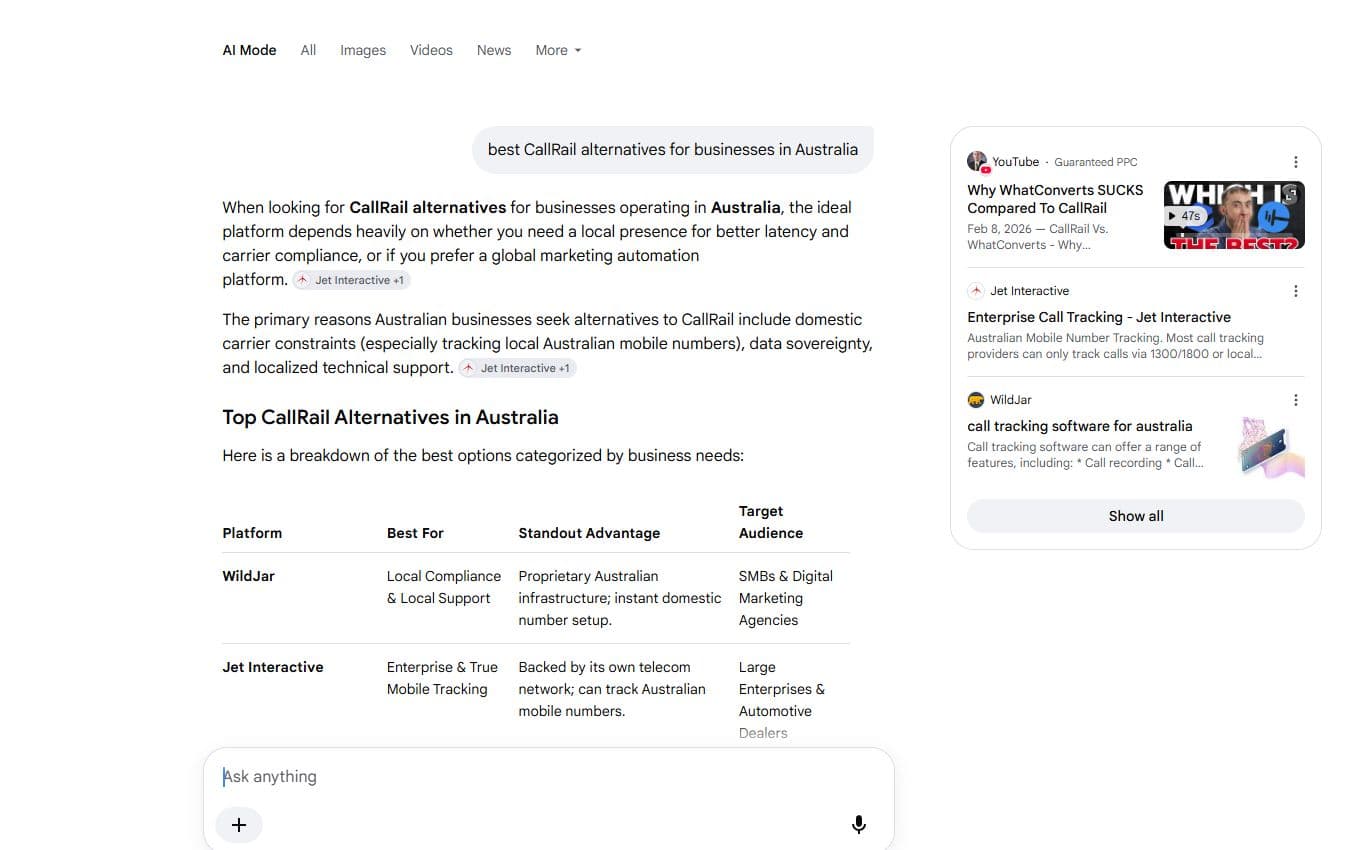Click 'Large Enterprises & Automotive' audience cell

point(782,700)
